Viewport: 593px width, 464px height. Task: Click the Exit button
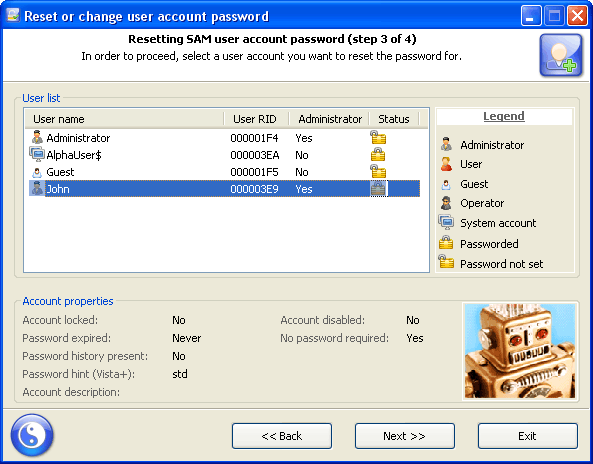(x=528, y=436)
